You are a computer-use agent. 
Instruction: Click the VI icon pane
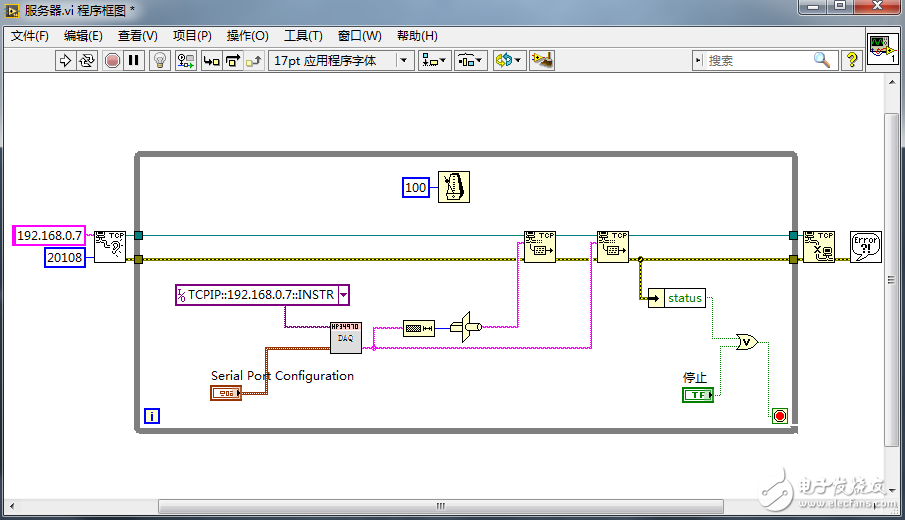tap(883, 48)
